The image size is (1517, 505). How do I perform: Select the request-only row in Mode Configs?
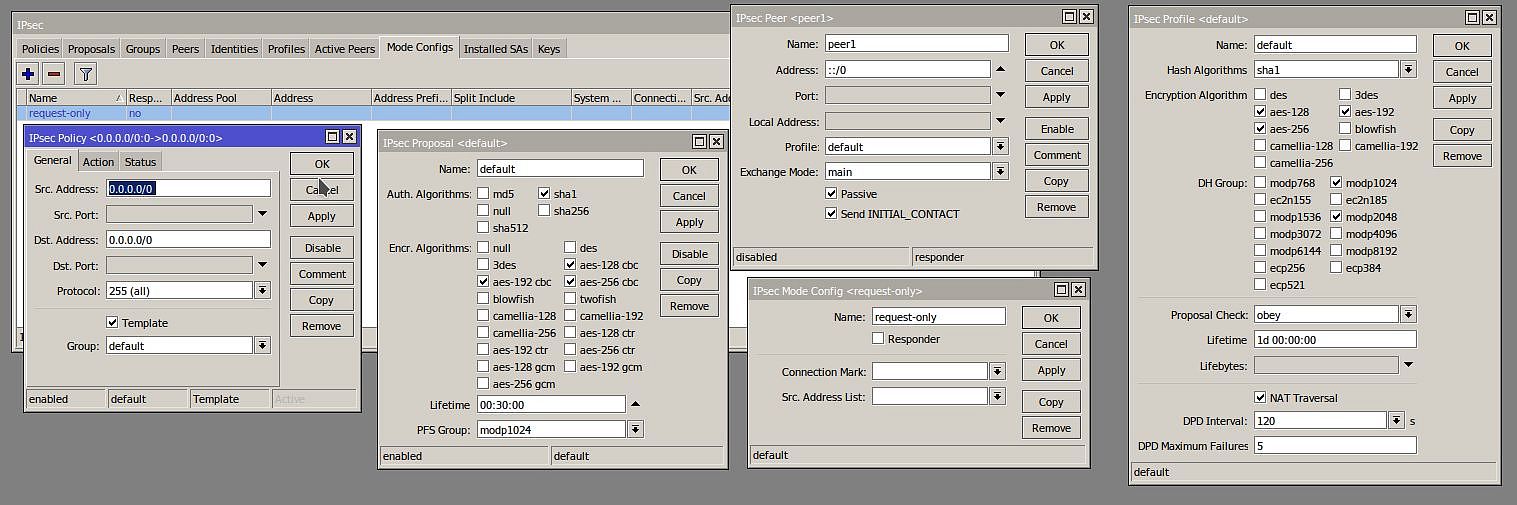pyautogui.click(x=60, y=114)
